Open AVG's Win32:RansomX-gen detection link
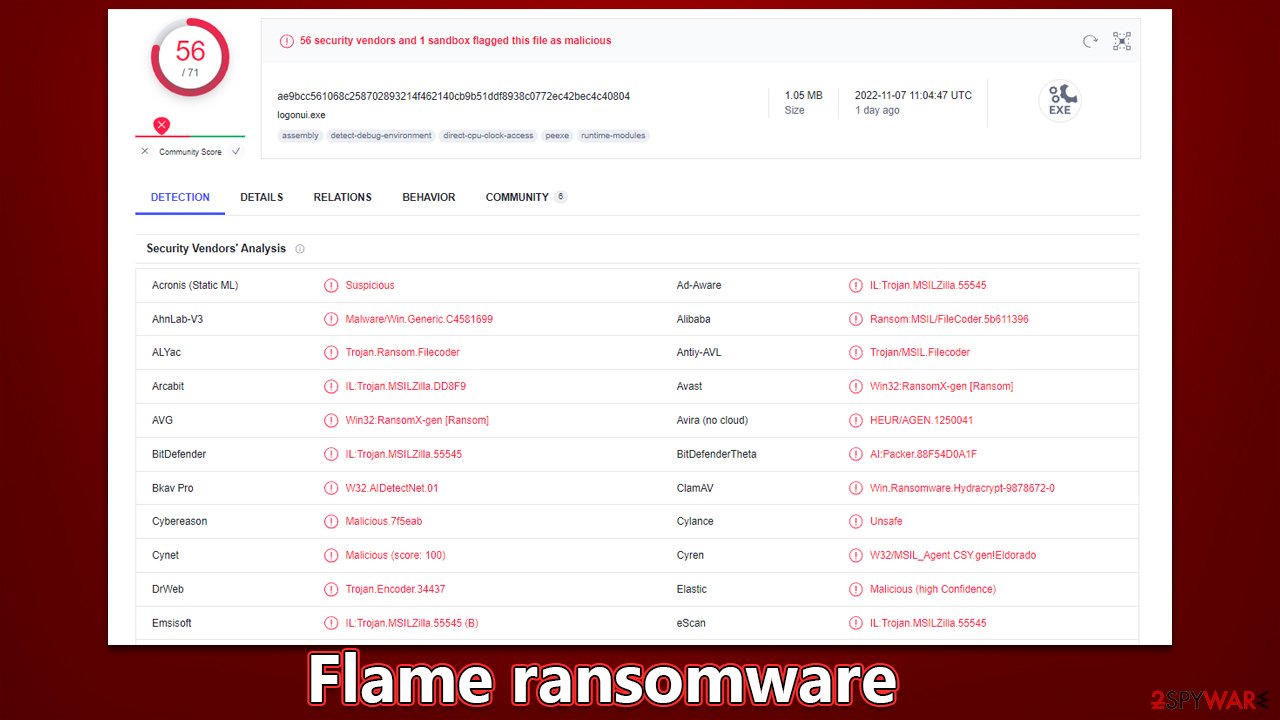The image size is (1280, 720). (418, 420)
